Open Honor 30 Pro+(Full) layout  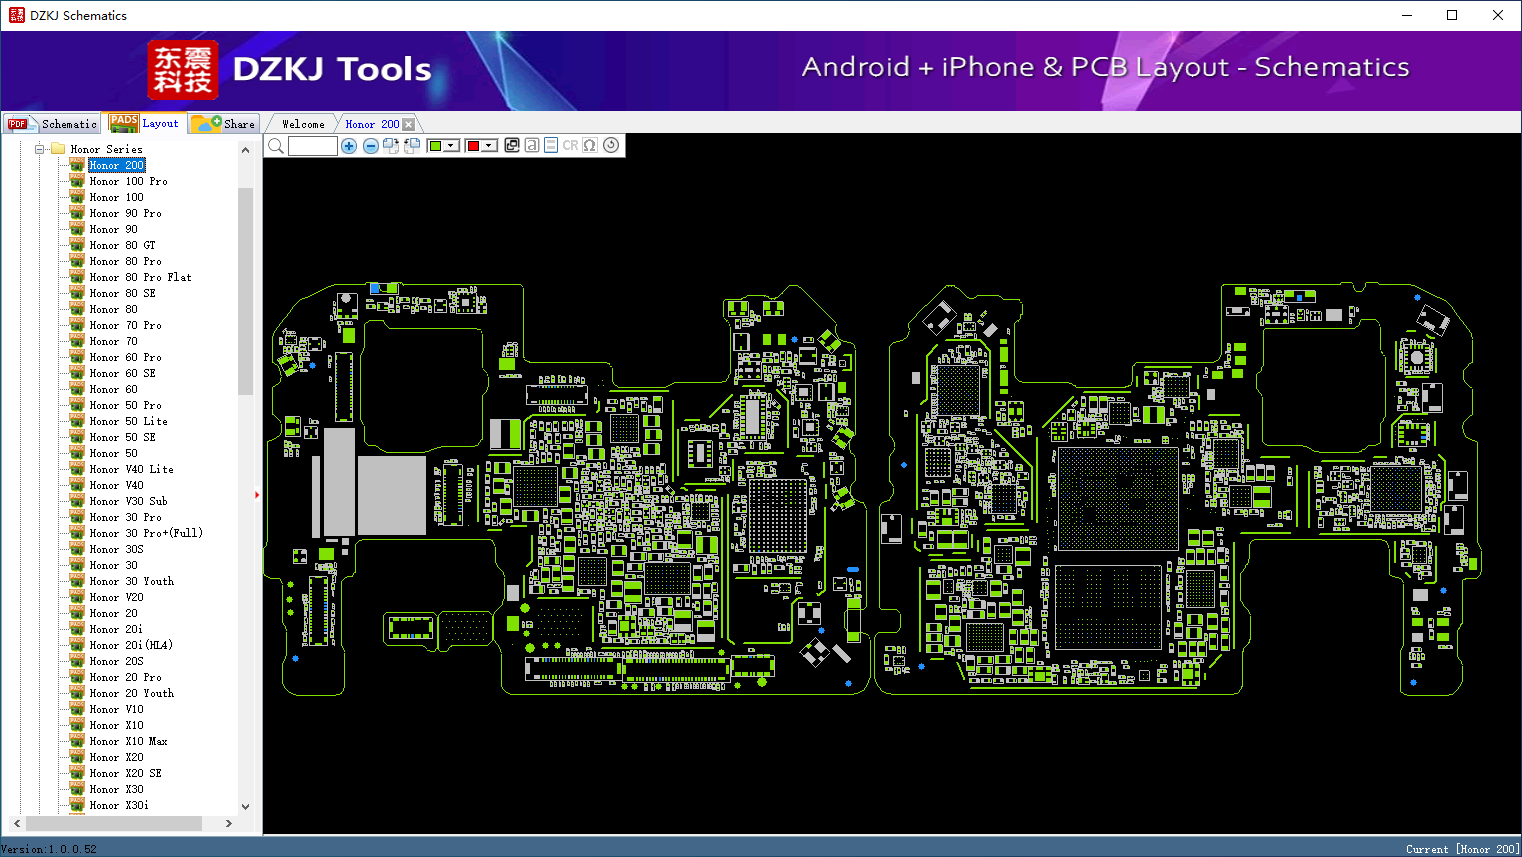(146, 533)
